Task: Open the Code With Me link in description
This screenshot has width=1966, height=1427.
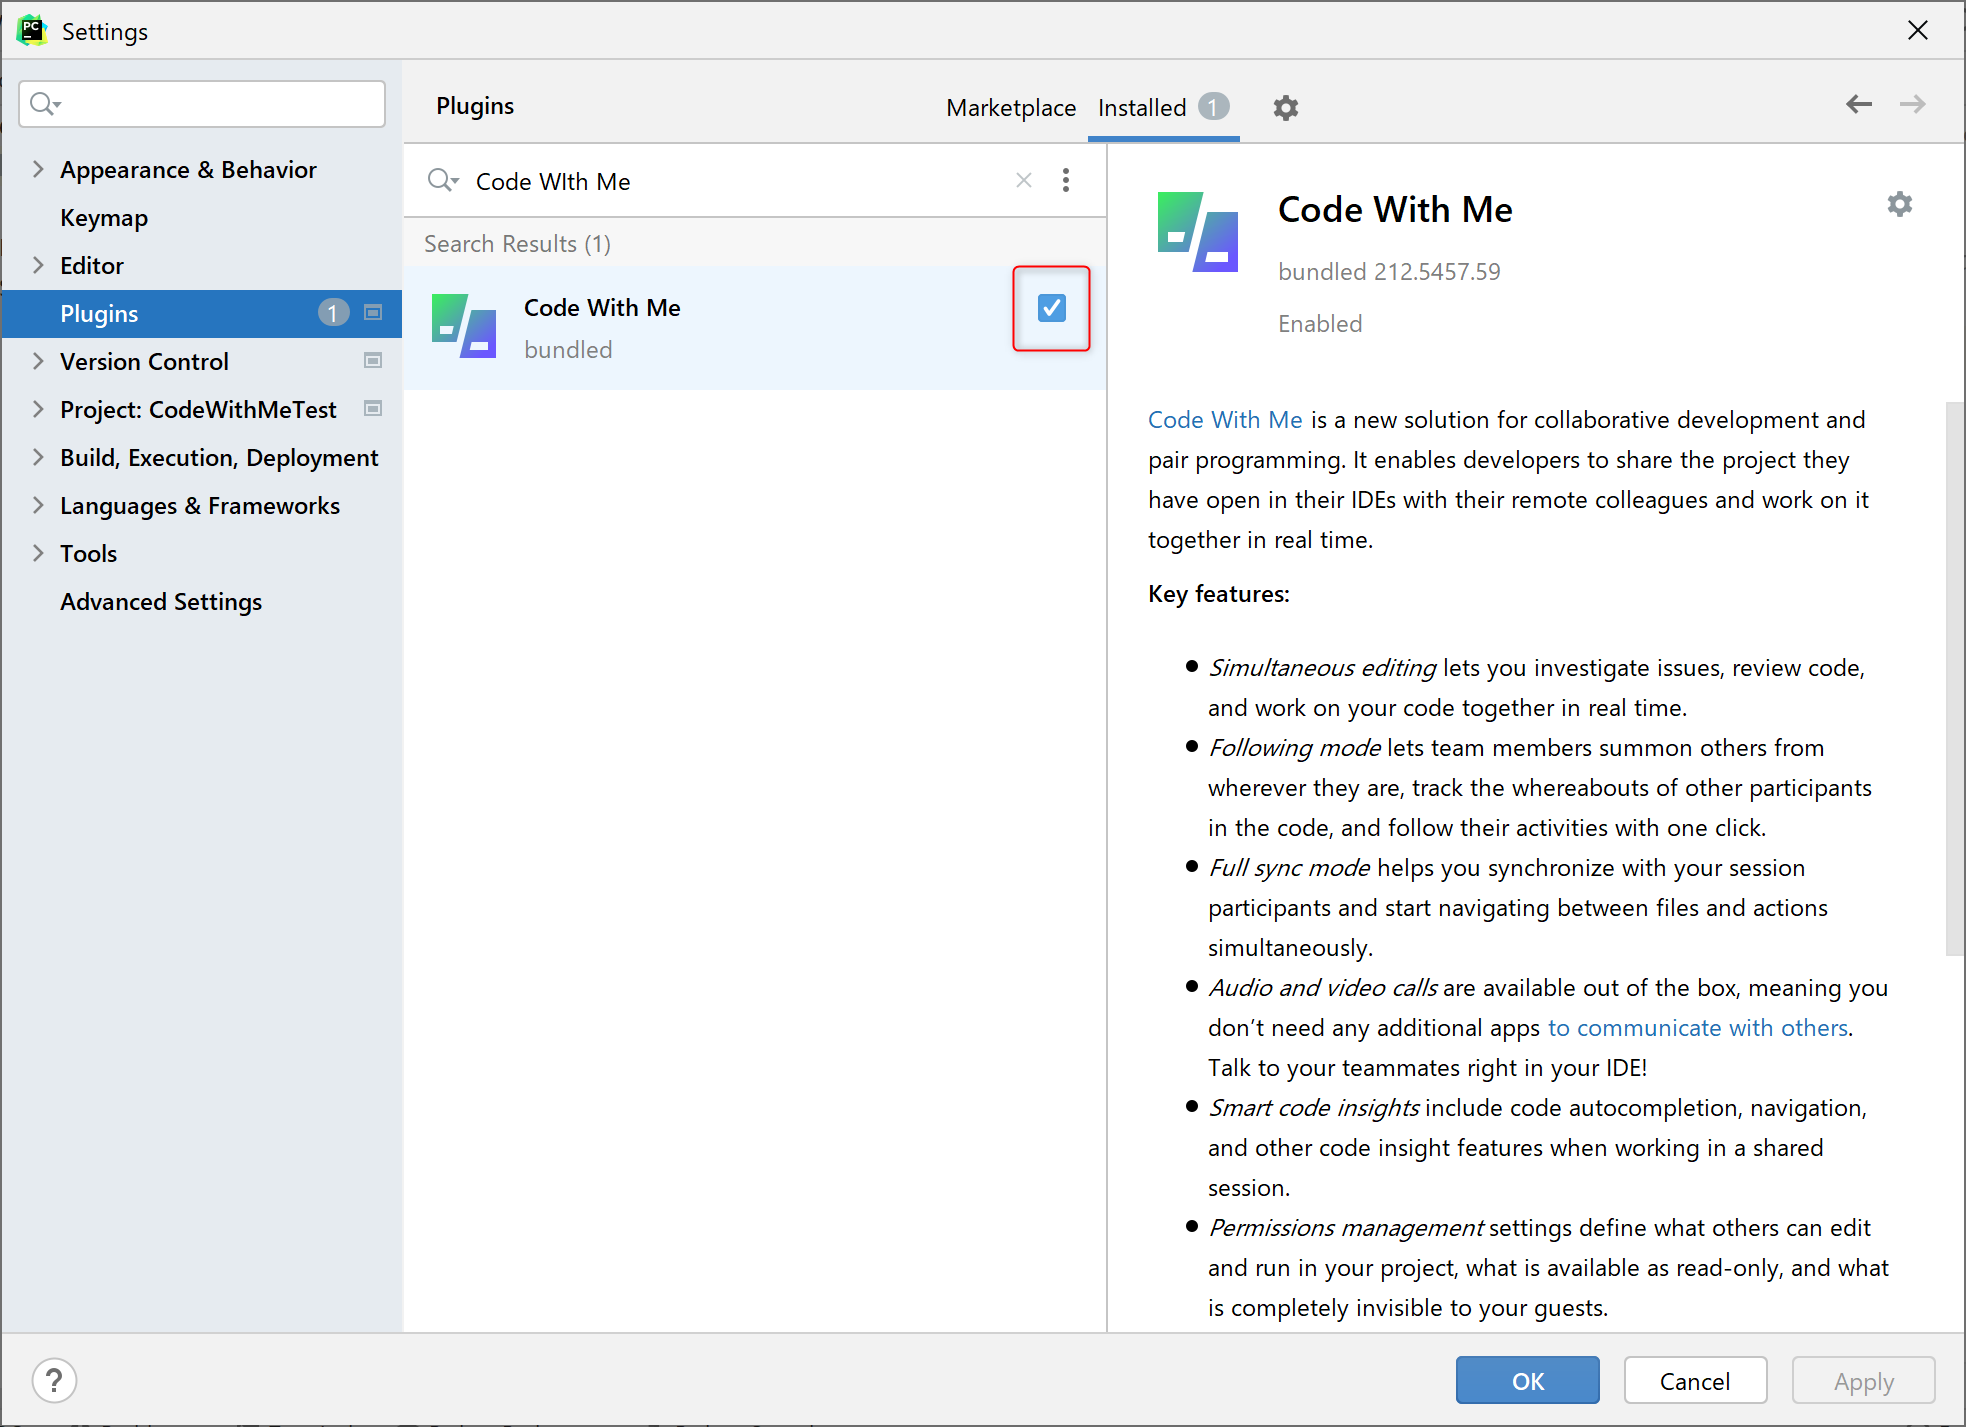Action: click(1225, 420)
